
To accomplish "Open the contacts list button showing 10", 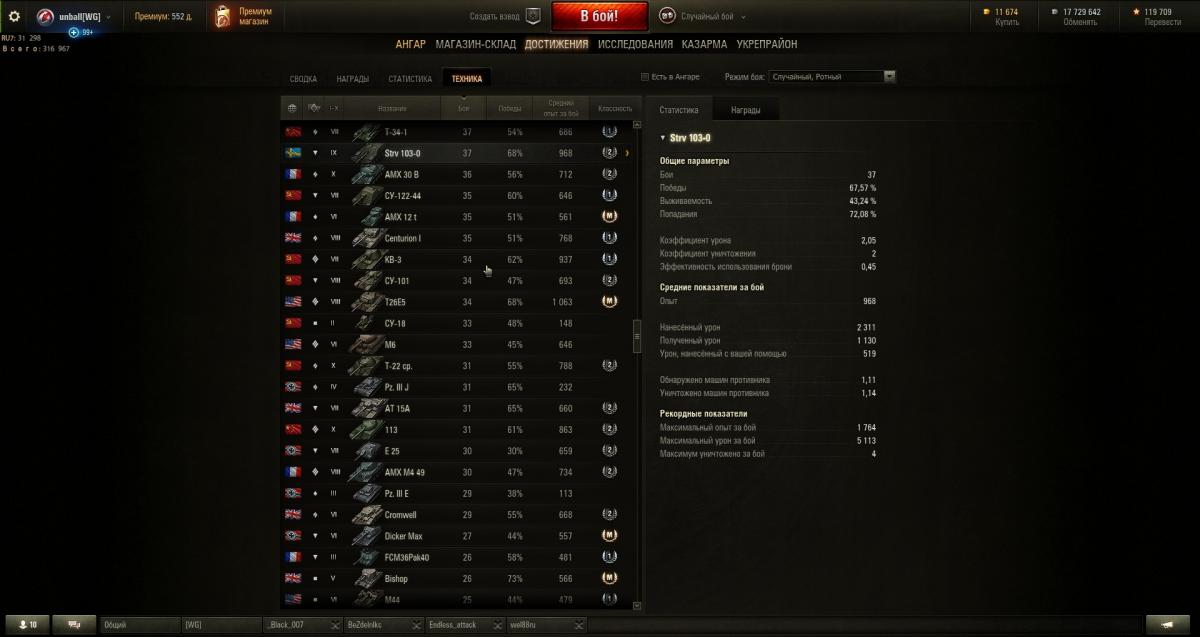I will [27, 624].
